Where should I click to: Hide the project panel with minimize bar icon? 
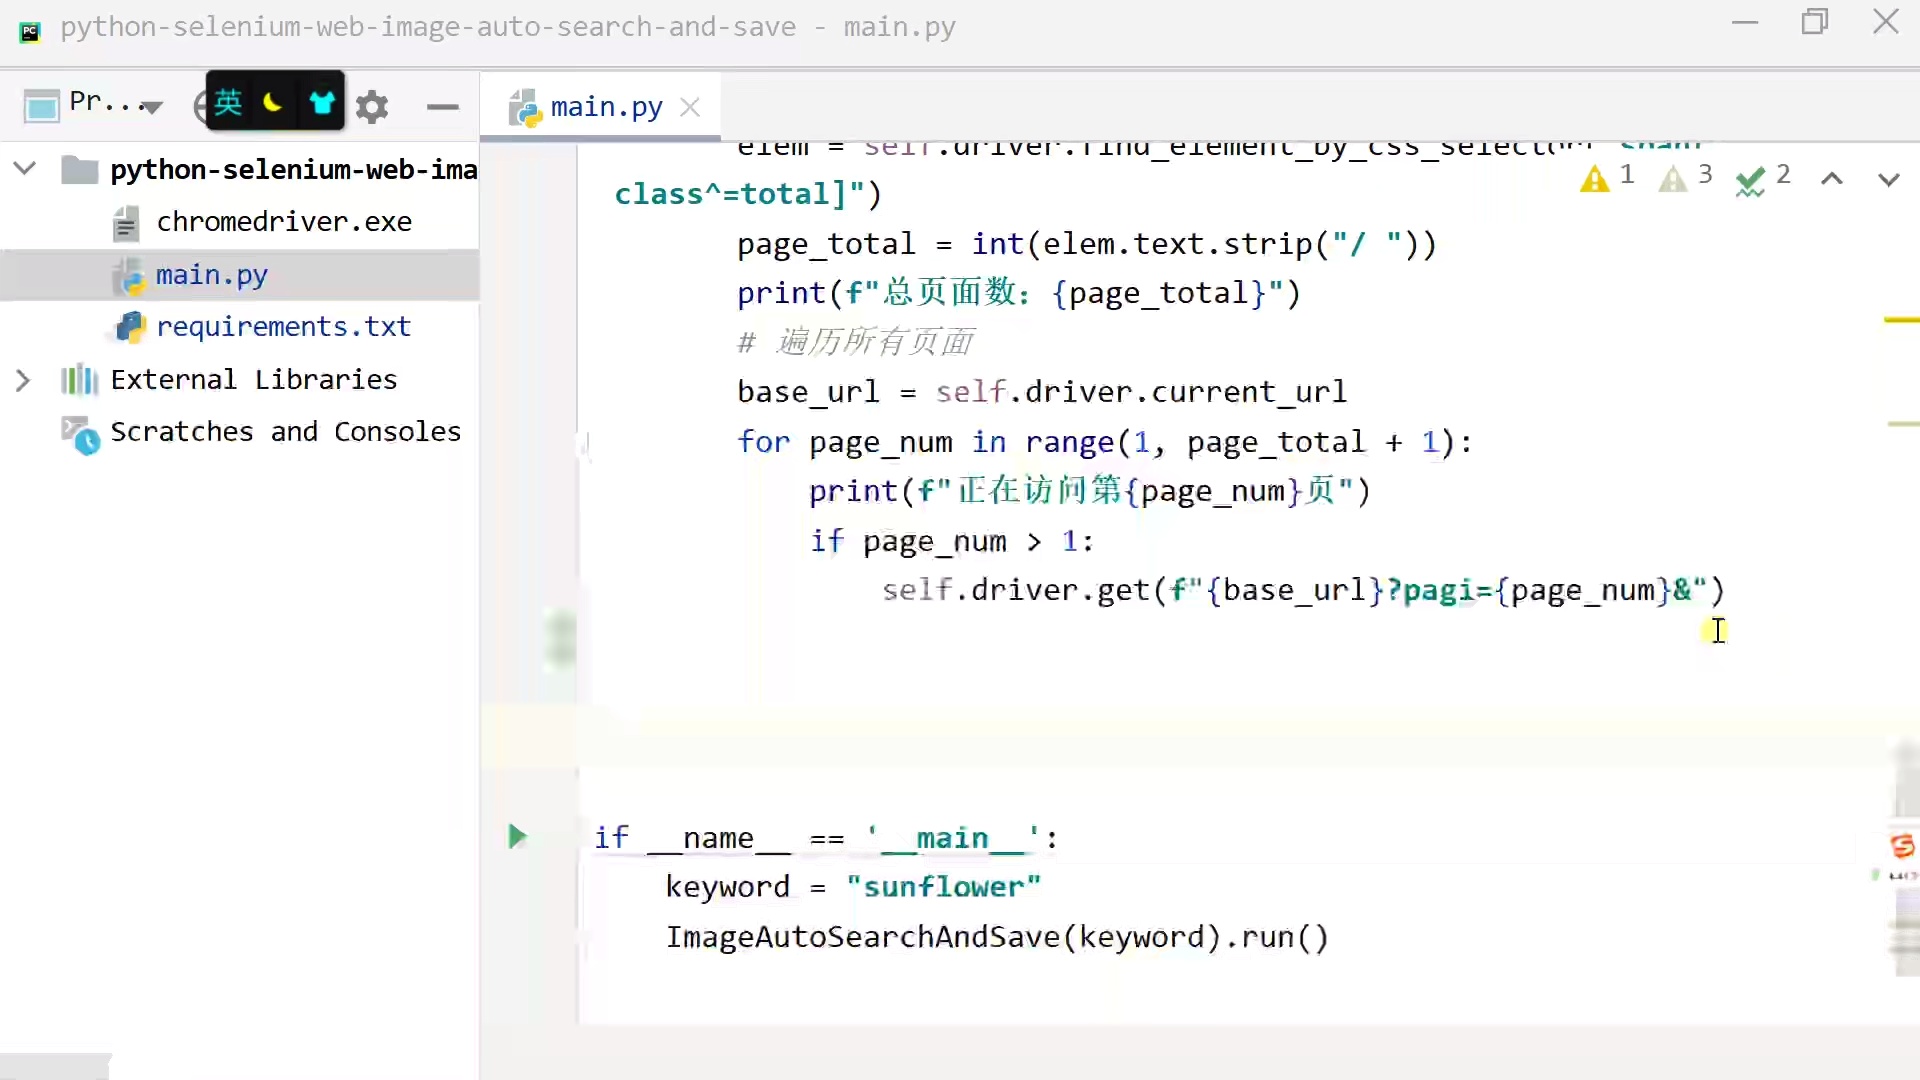pos(443,108)
